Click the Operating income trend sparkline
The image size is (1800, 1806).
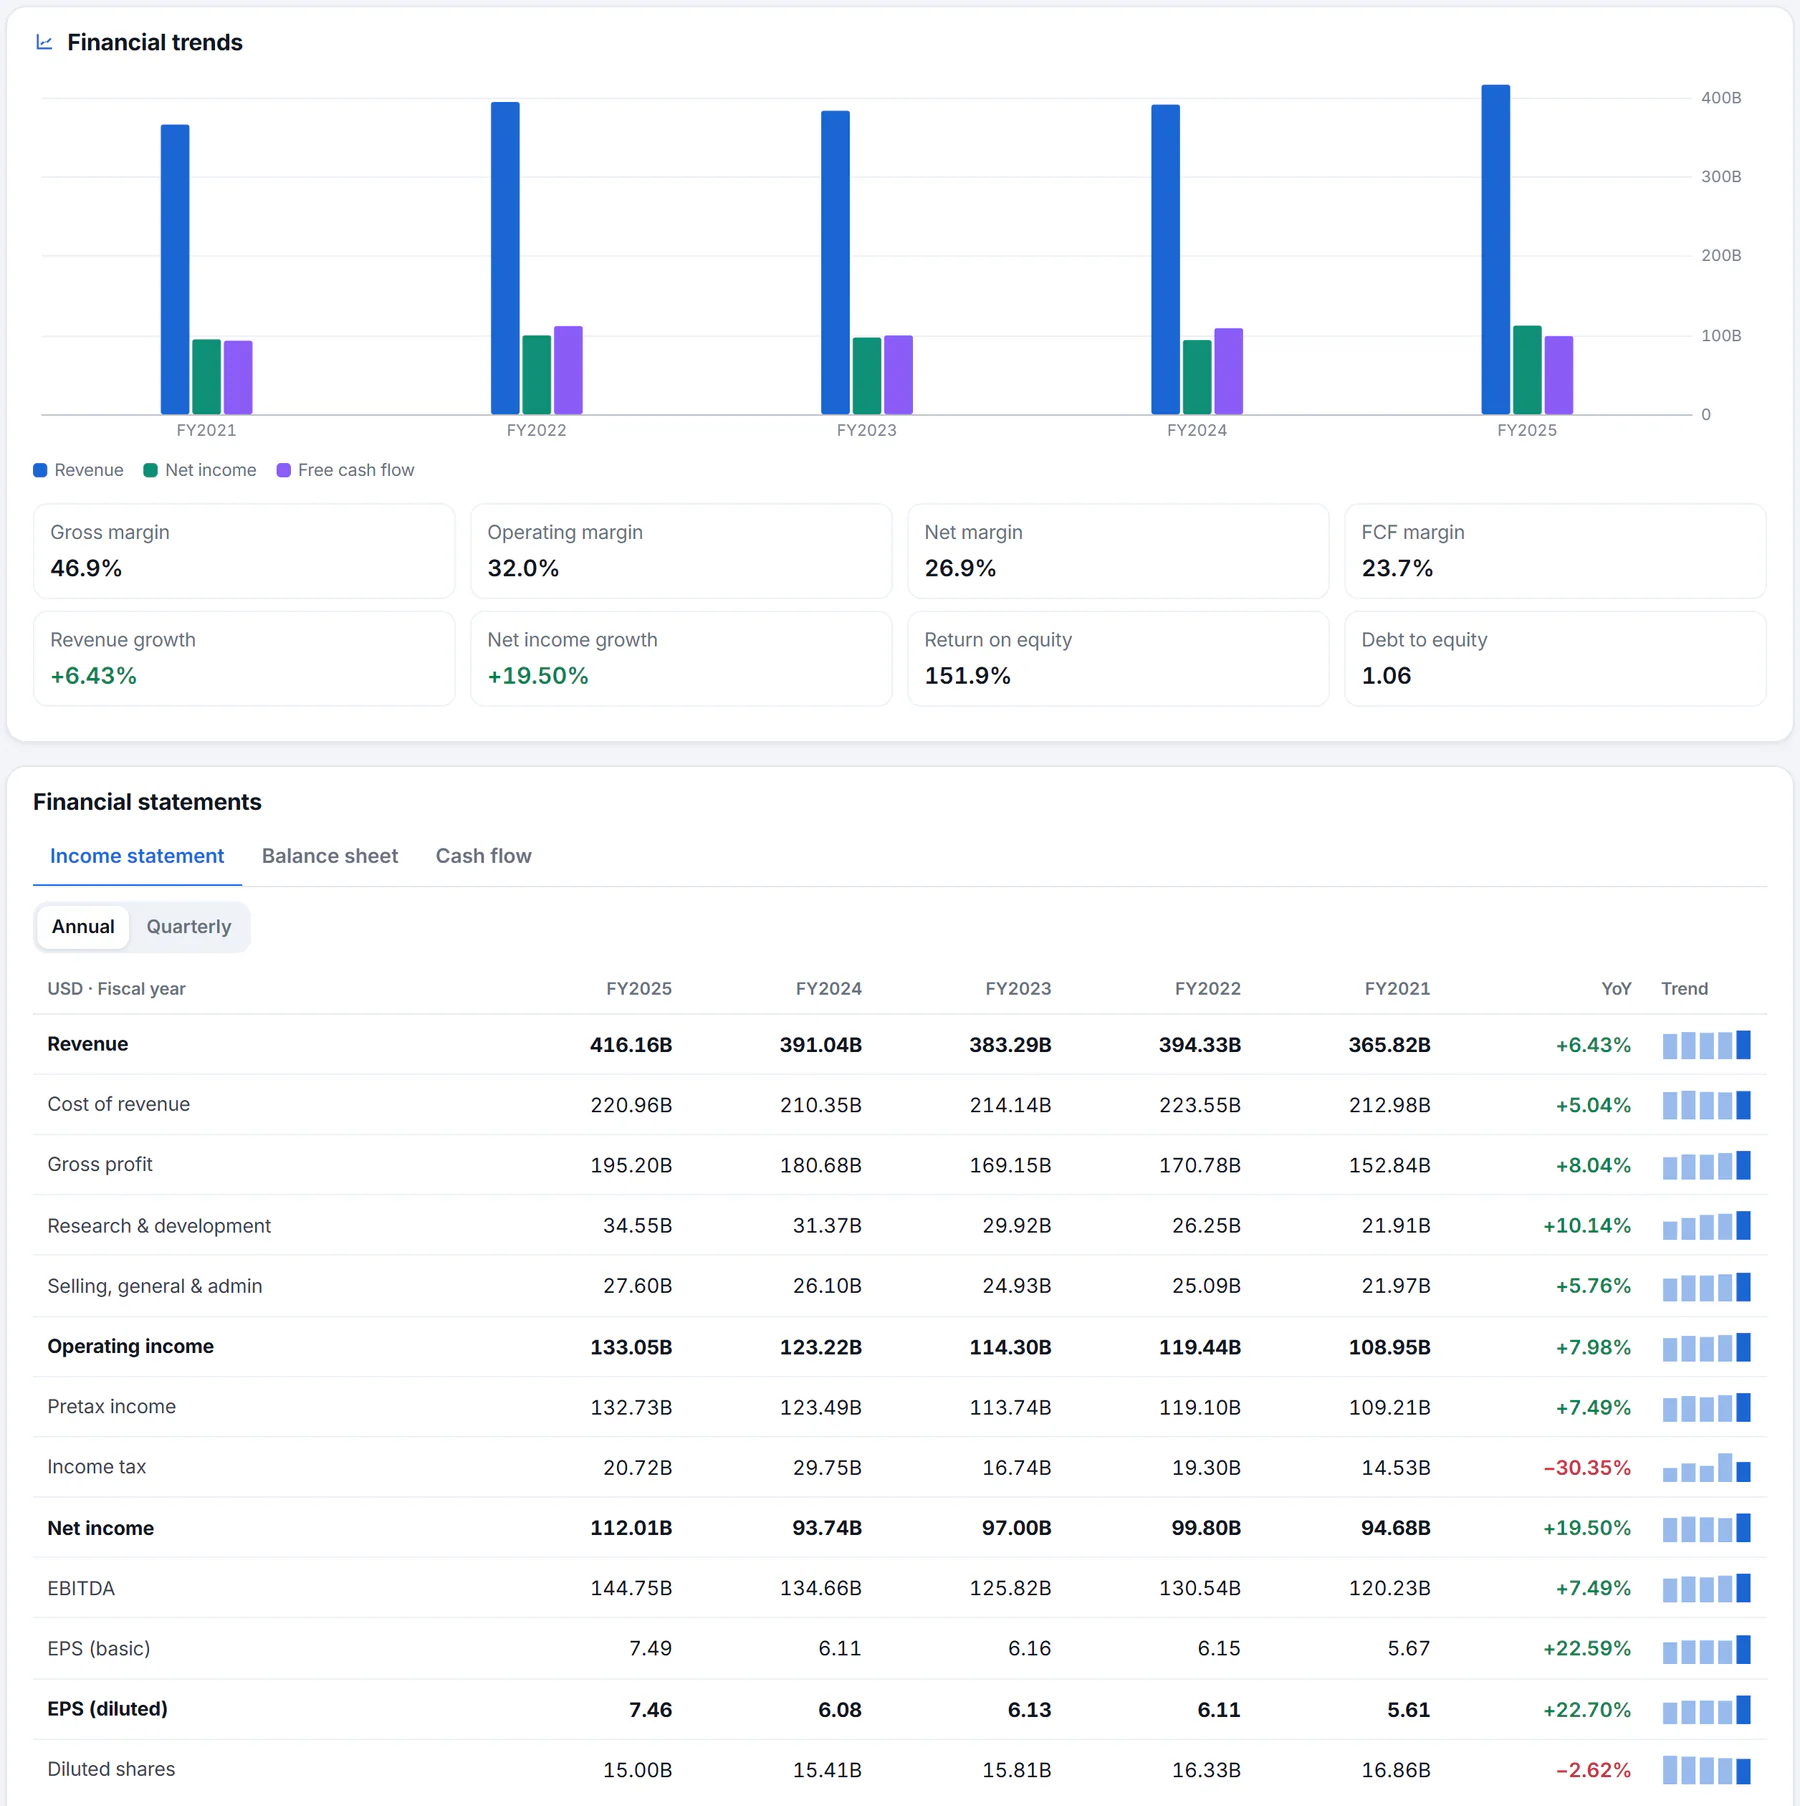(x=1706, y=1347)
